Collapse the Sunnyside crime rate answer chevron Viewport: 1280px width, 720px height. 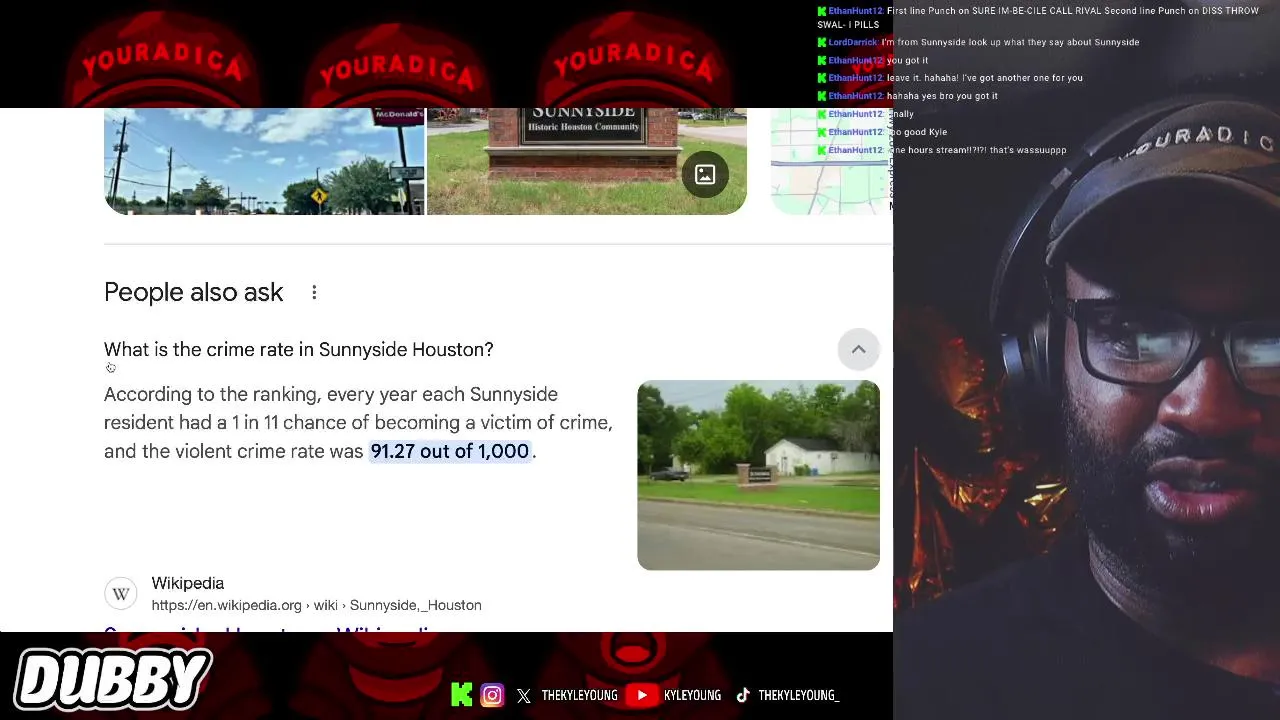(x=858, y=349)
